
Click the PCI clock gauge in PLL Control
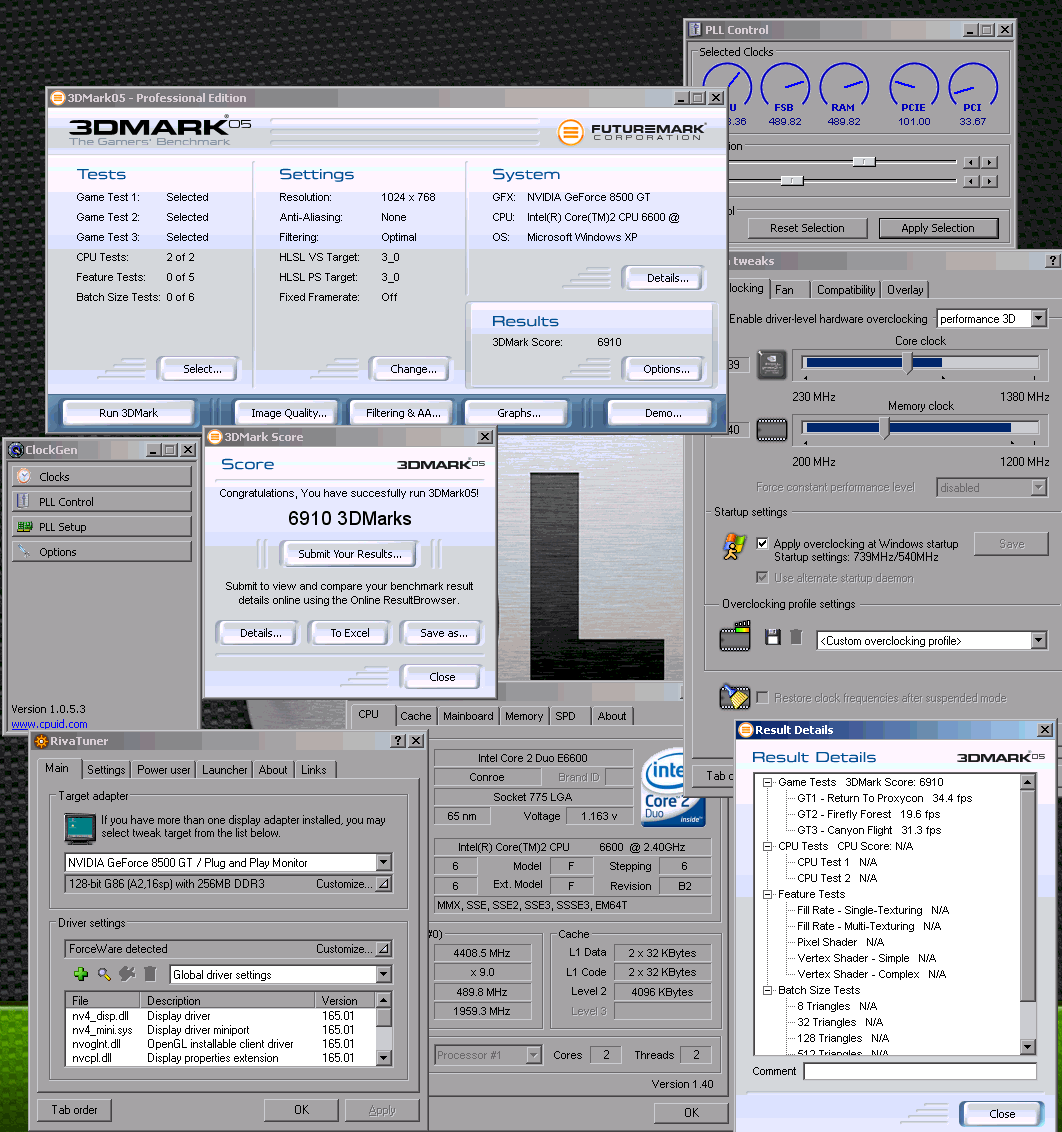pos(972,87)
